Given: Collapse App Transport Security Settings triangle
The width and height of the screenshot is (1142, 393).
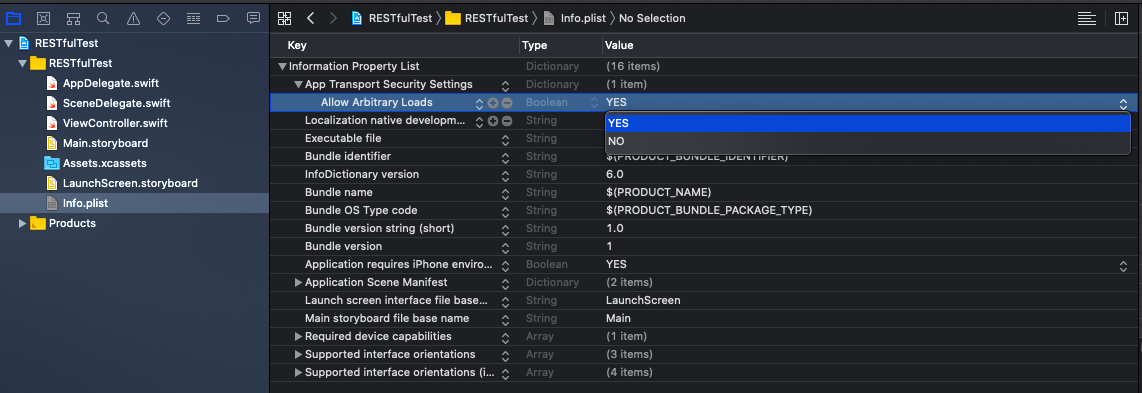Looking at the screenshot, I should coord(299,84).
